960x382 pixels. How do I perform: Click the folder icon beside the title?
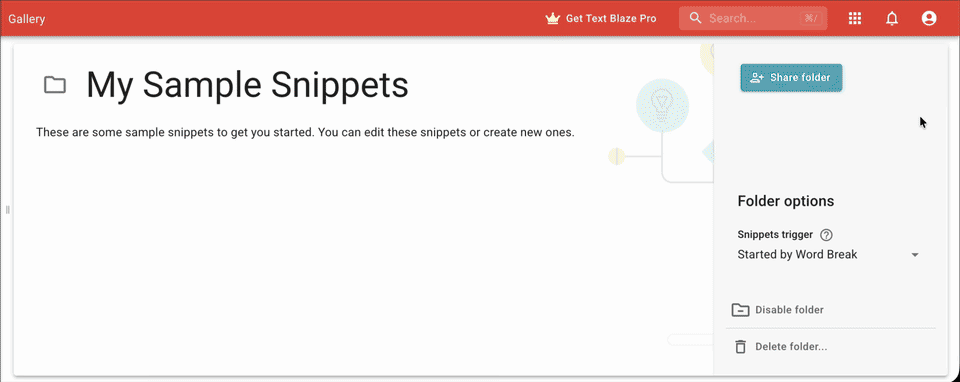pos(55,85)
